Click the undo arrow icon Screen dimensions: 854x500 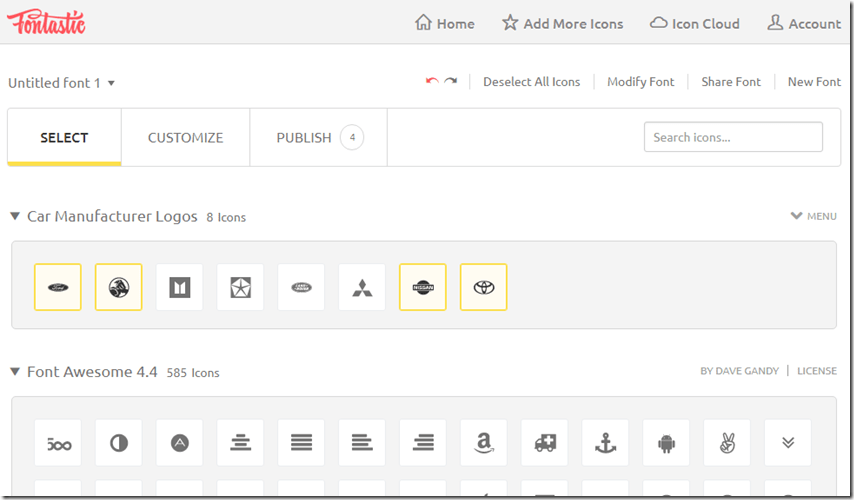pos(432,81)
